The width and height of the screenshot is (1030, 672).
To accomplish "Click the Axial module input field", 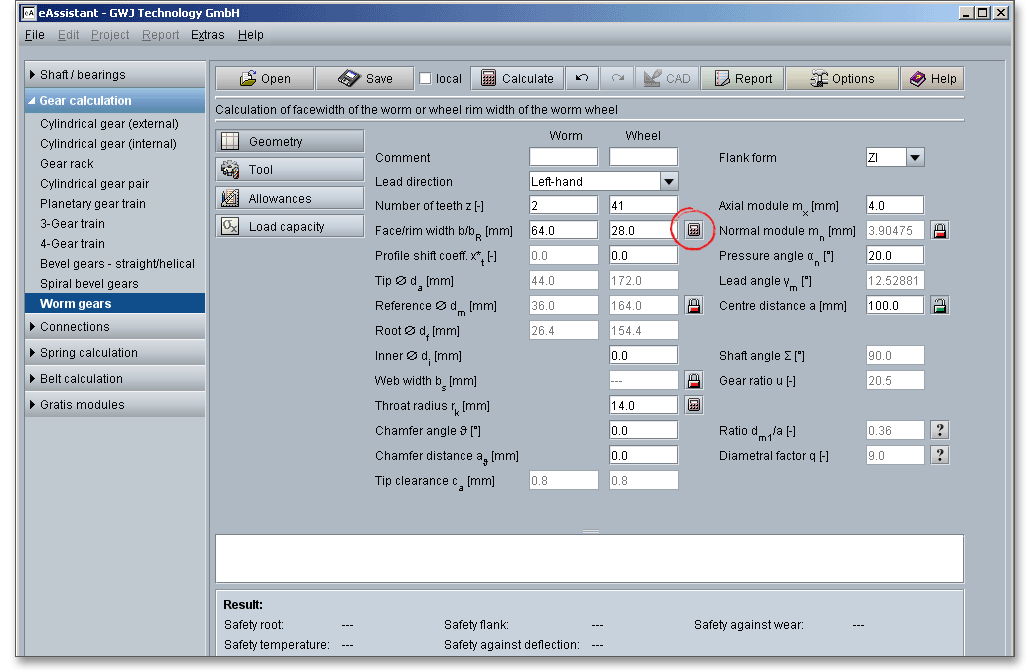I will [x=894, y=206].
